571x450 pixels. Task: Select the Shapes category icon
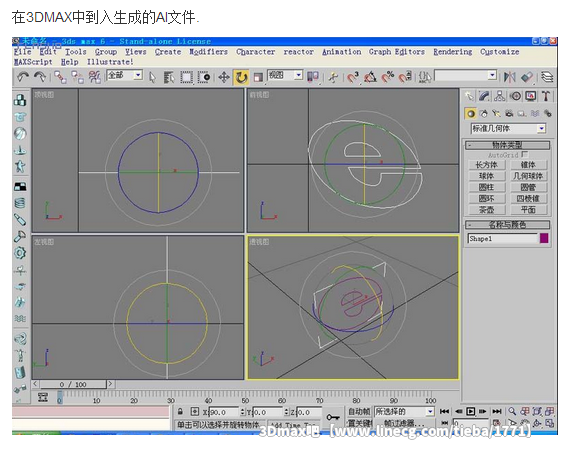tap(484, 114)
